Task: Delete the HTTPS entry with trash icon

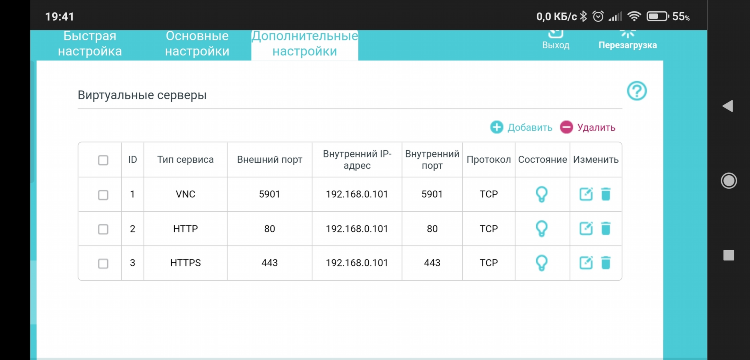Action: pos(606,262)
